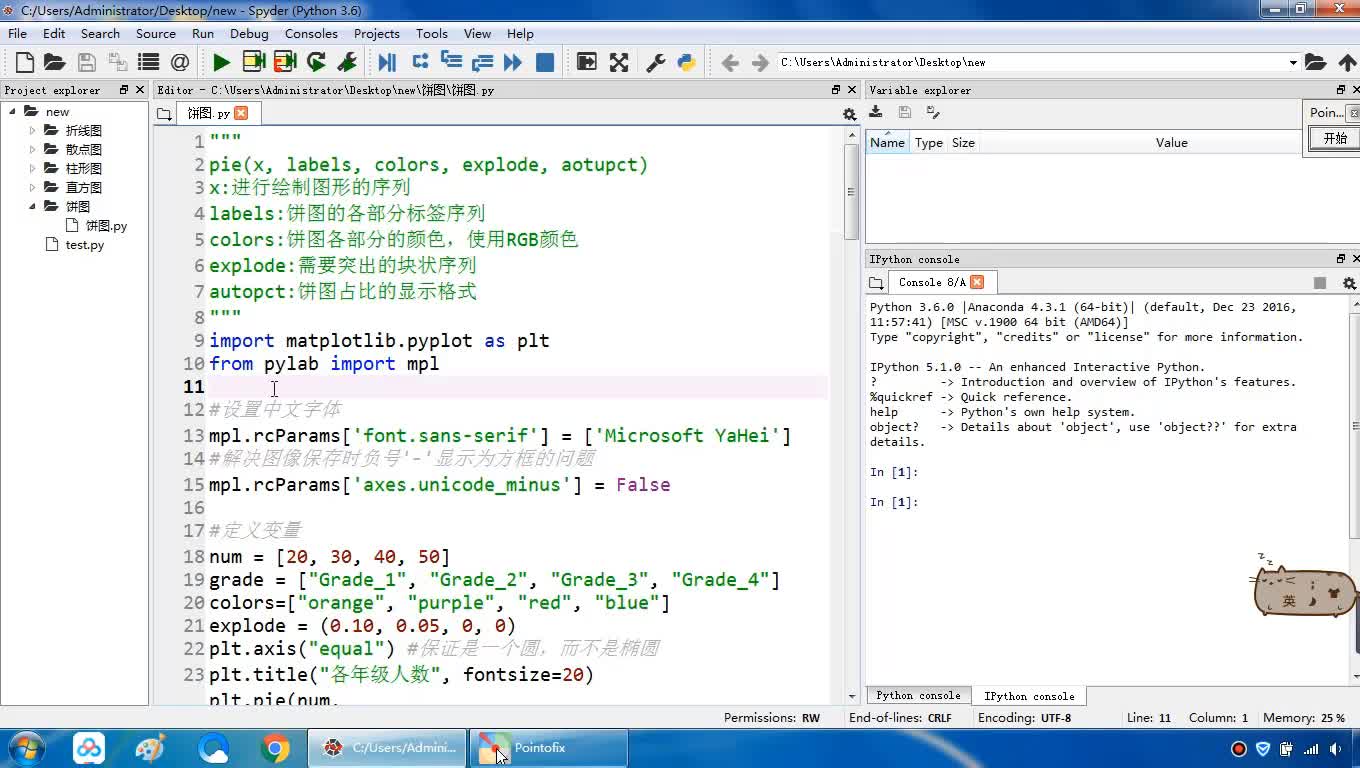This screenshot has height=768, width=1360.
Task: Open the PYTHONPATH manager Python icon
Action: (686, 62)
